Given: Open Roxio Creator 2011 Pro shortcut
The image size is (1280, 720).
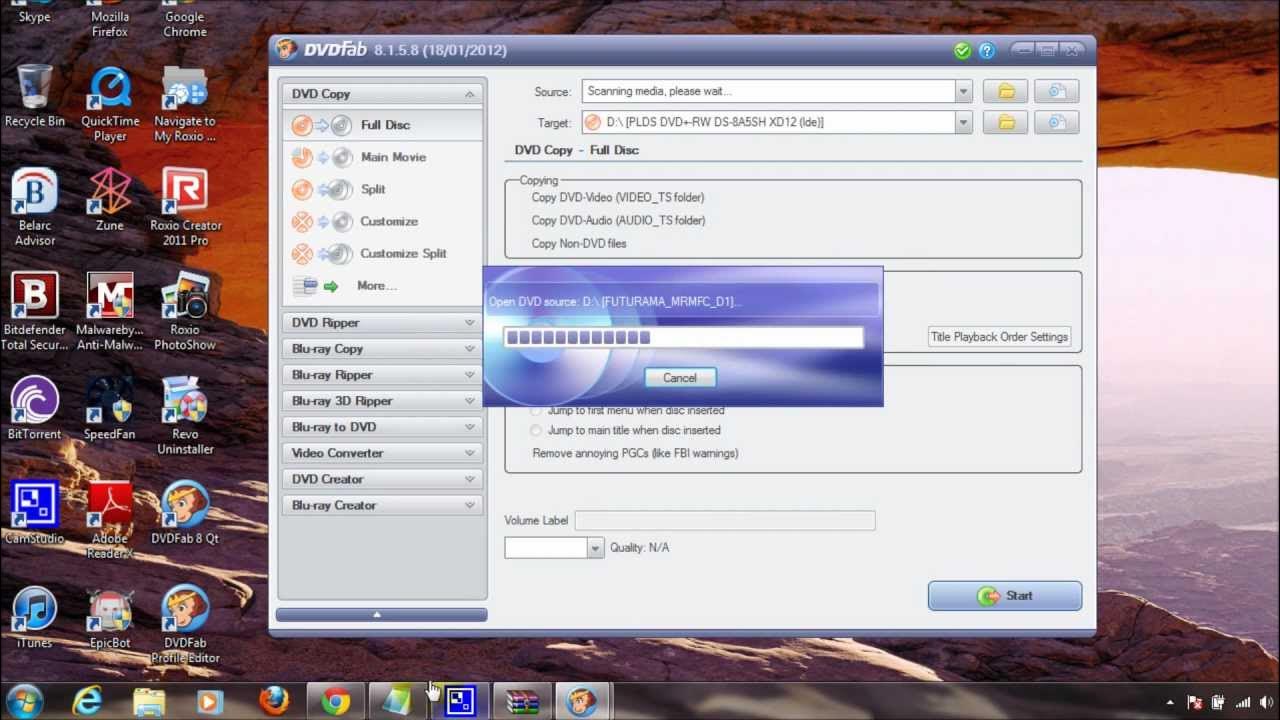Looking at the screenshot, I should (185, 207).
